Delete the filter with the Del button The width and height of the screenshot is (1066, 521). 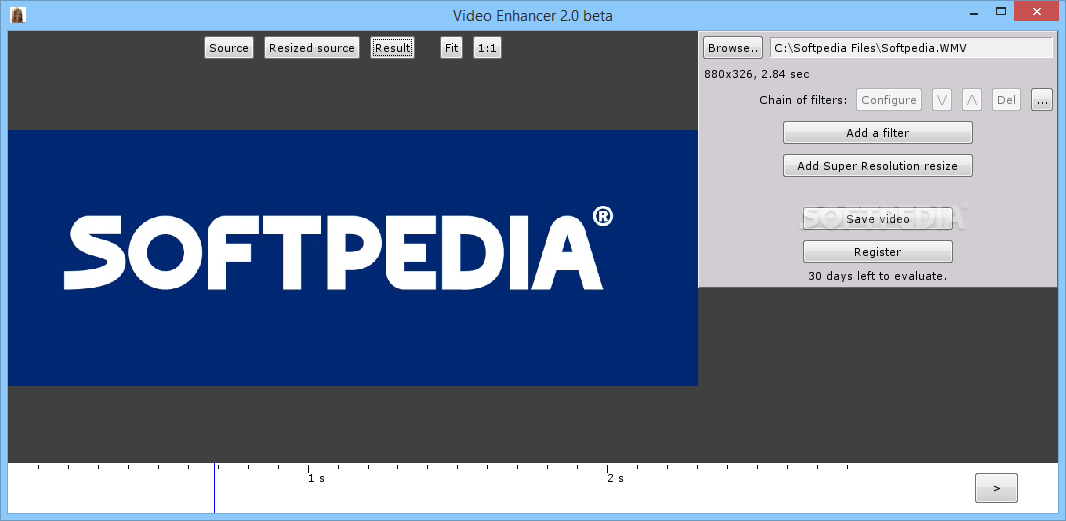tap(1007, 100)
